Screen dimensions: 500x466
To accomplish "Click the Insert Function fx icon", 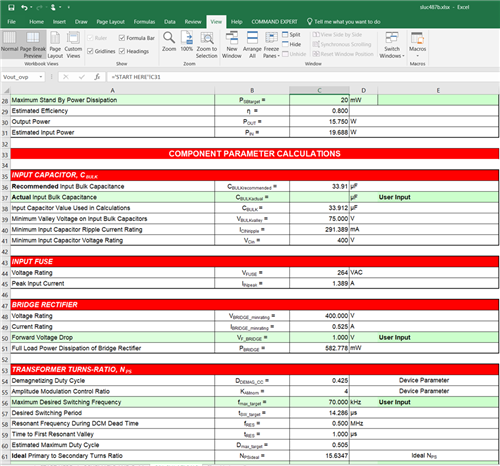I will click(97, 77).
